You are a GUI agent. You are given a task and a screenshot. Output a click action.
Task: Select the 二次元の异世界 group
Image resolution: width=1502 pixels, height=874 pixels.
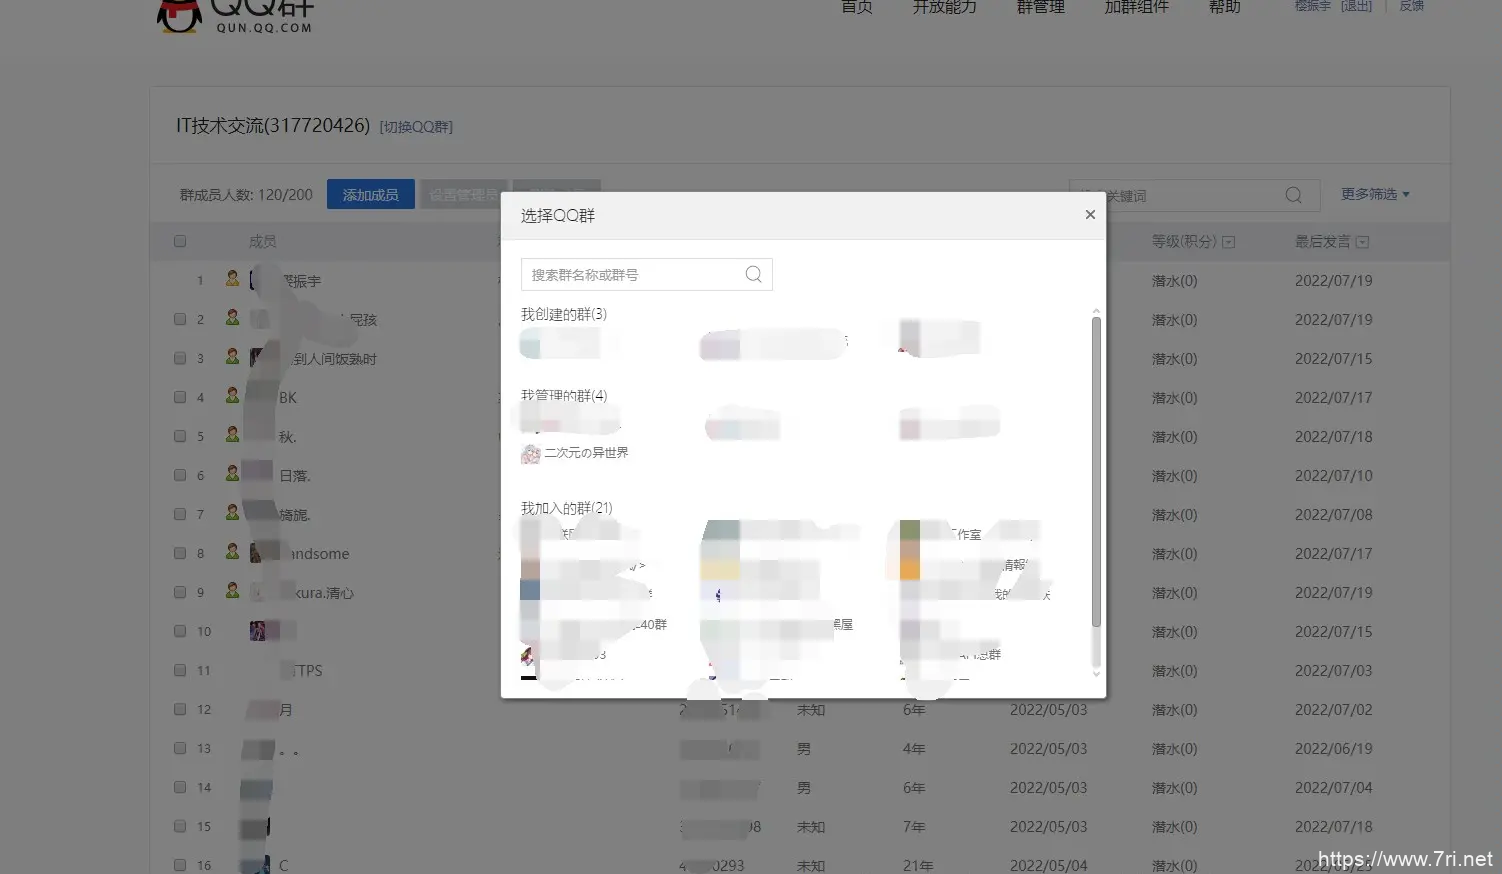tap(575, 454)
